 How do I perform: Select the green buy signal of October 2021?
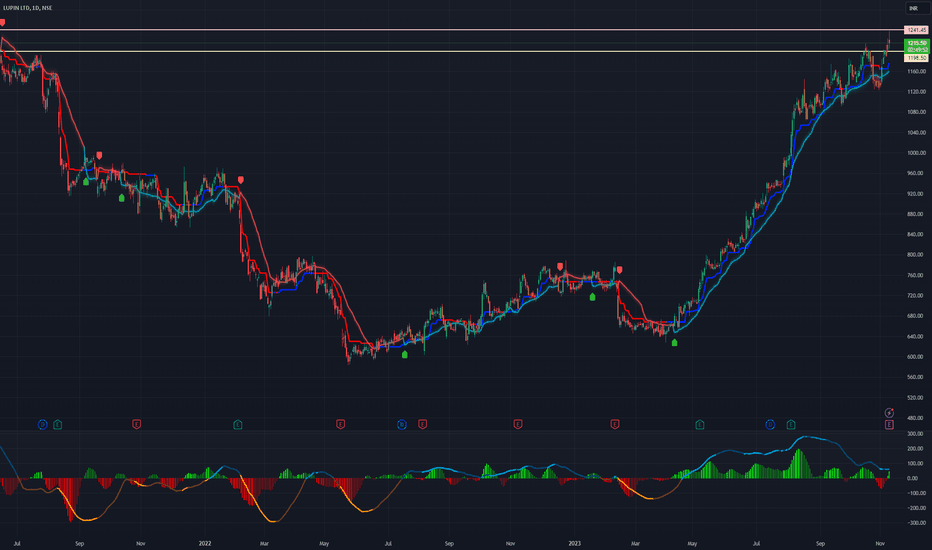tap(122, 197)
